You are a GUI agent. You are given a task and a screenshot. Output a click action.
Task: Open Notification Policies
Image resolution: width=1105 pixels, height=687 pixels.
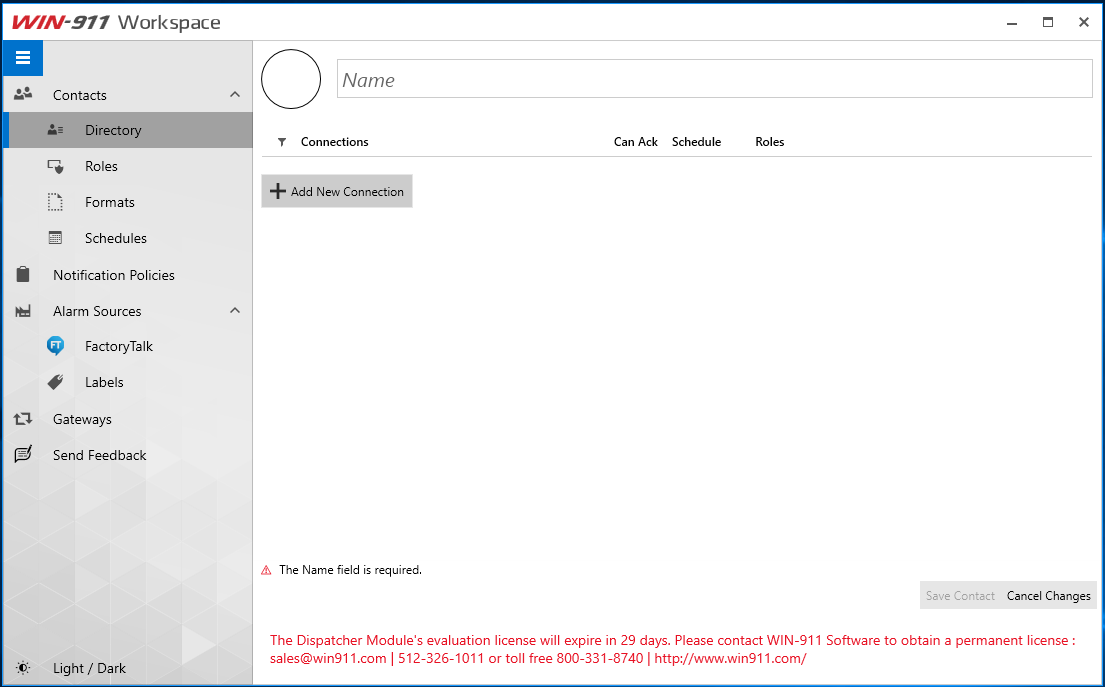(x=128, y=275)
